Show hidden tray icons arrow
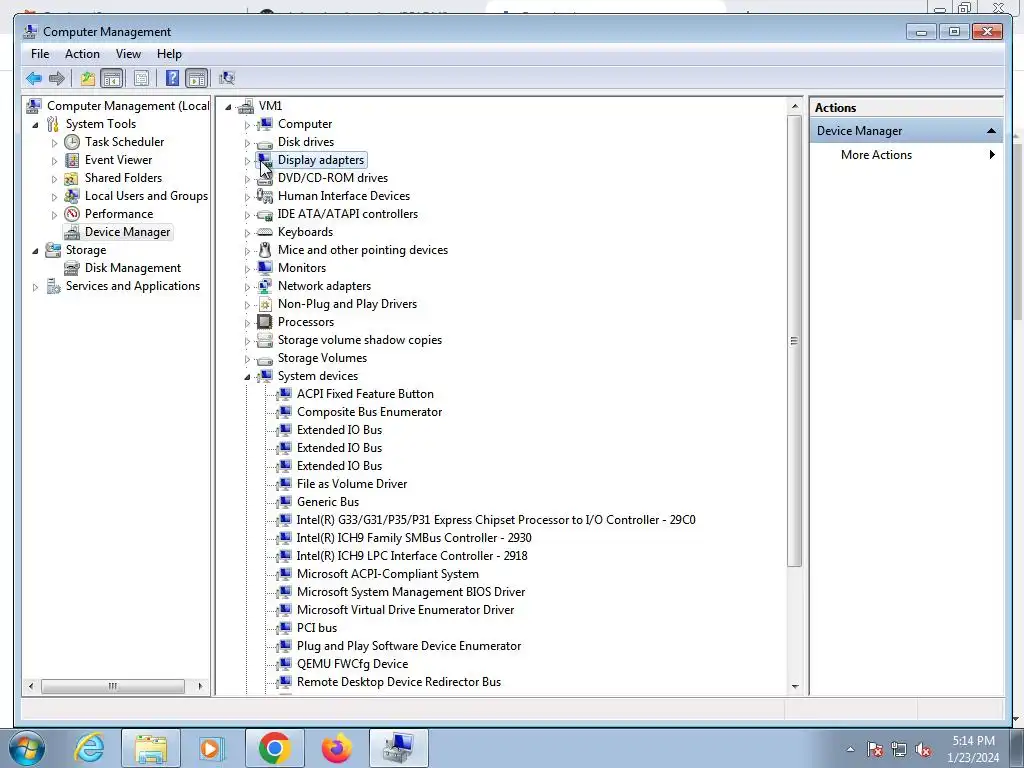 pos(850,749)
